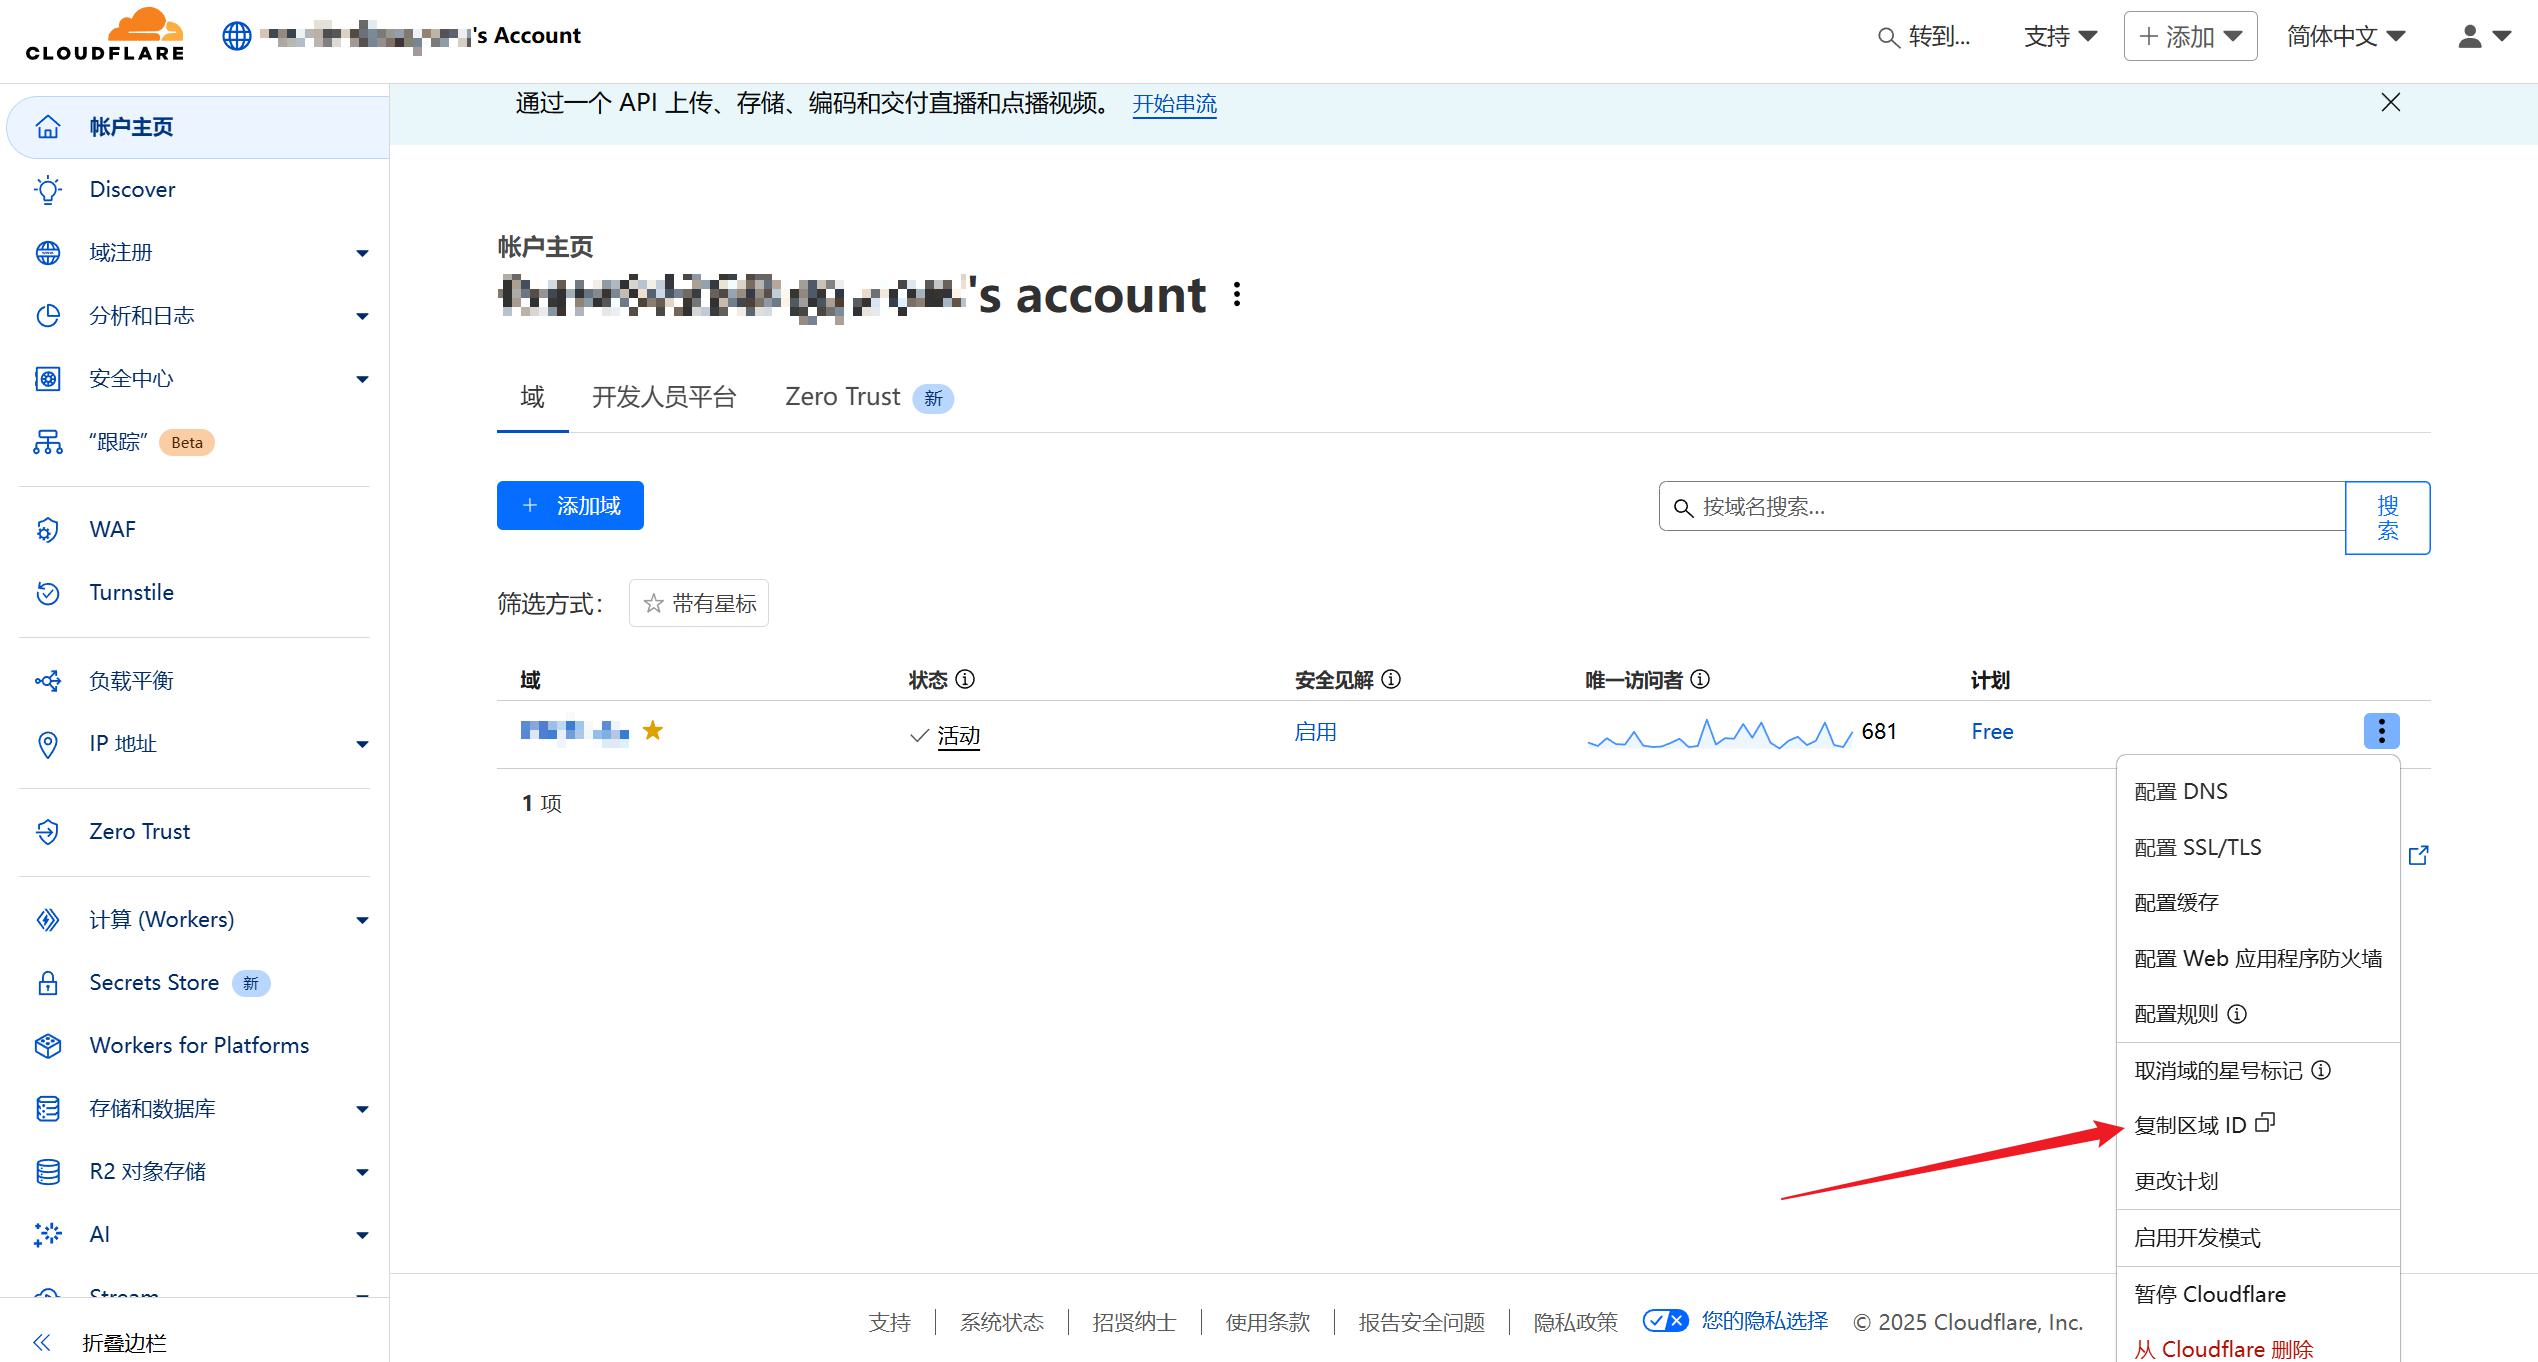This screenshot has height=1362, width=2538.
Task: Click the AI sparkle icon
Action: pos(48,1235)
